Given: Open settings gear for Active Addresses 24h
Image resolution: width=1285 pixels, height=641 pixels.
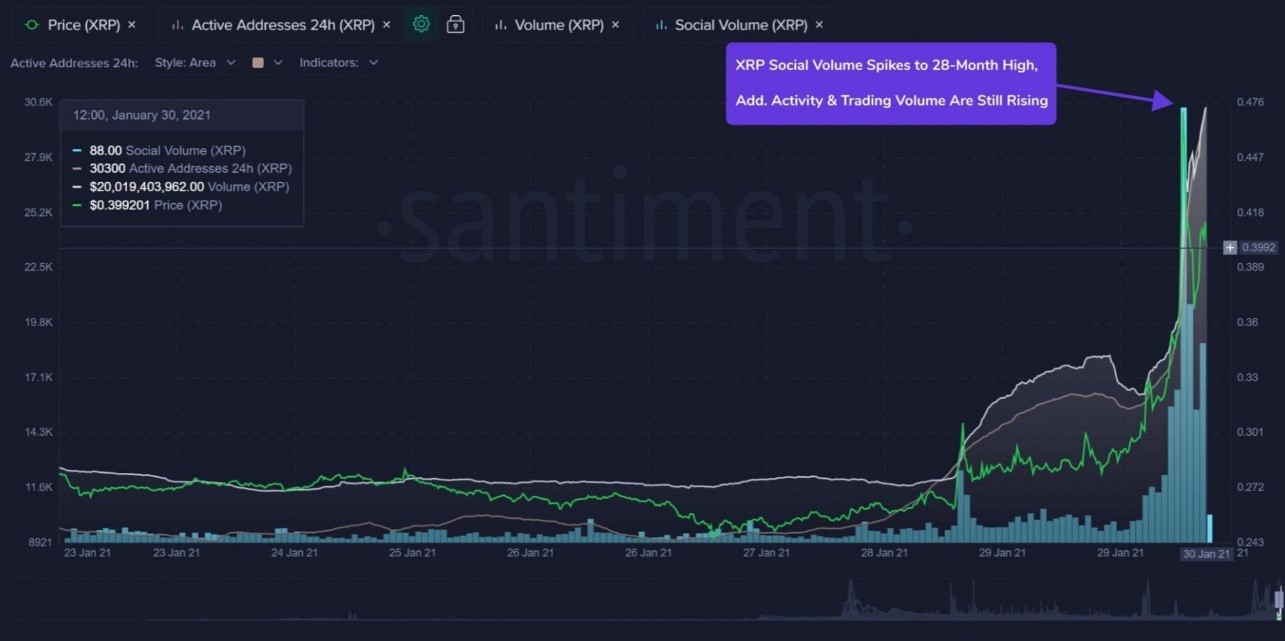Looking at the screenshot, I should [x=421, y=24].
